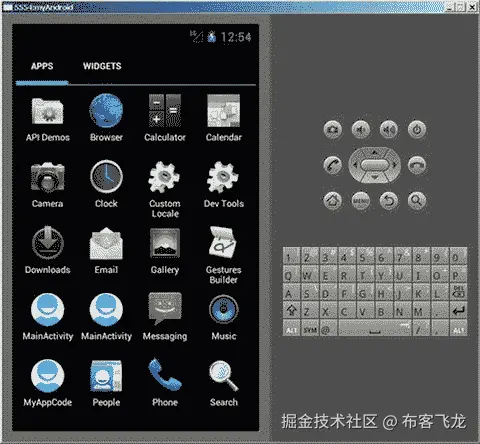Click the emulator magnifier search button
This screenshot has height=444, width=480.
417,200
